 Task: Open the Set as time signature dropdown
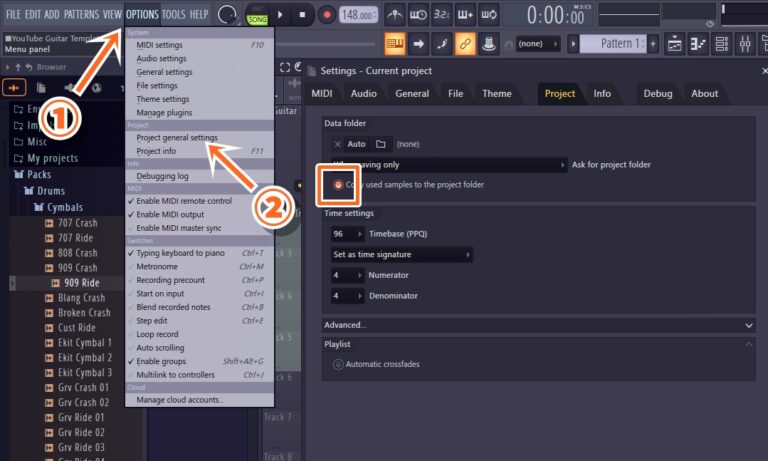(x=401, y=254)
